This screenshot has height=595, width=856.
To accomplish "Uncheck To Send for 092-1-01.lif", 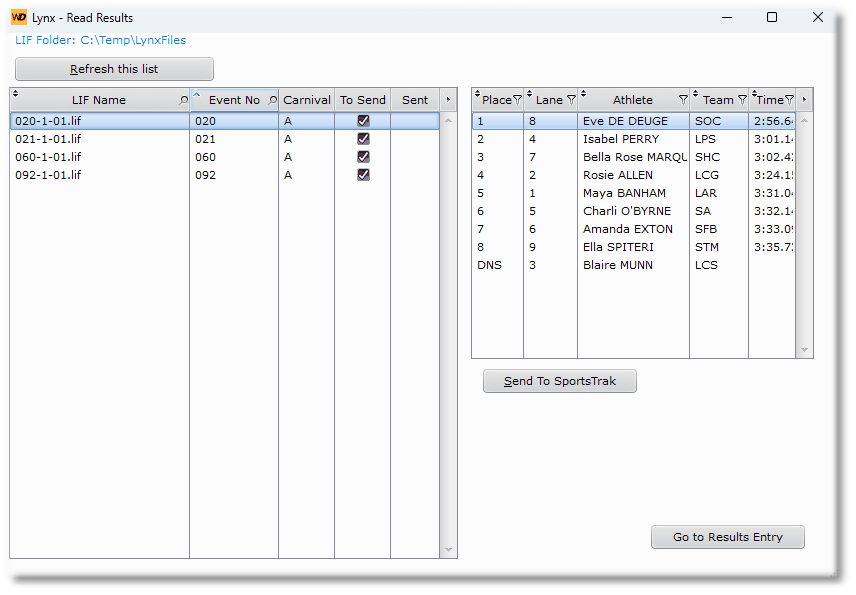I will point(363,175).
